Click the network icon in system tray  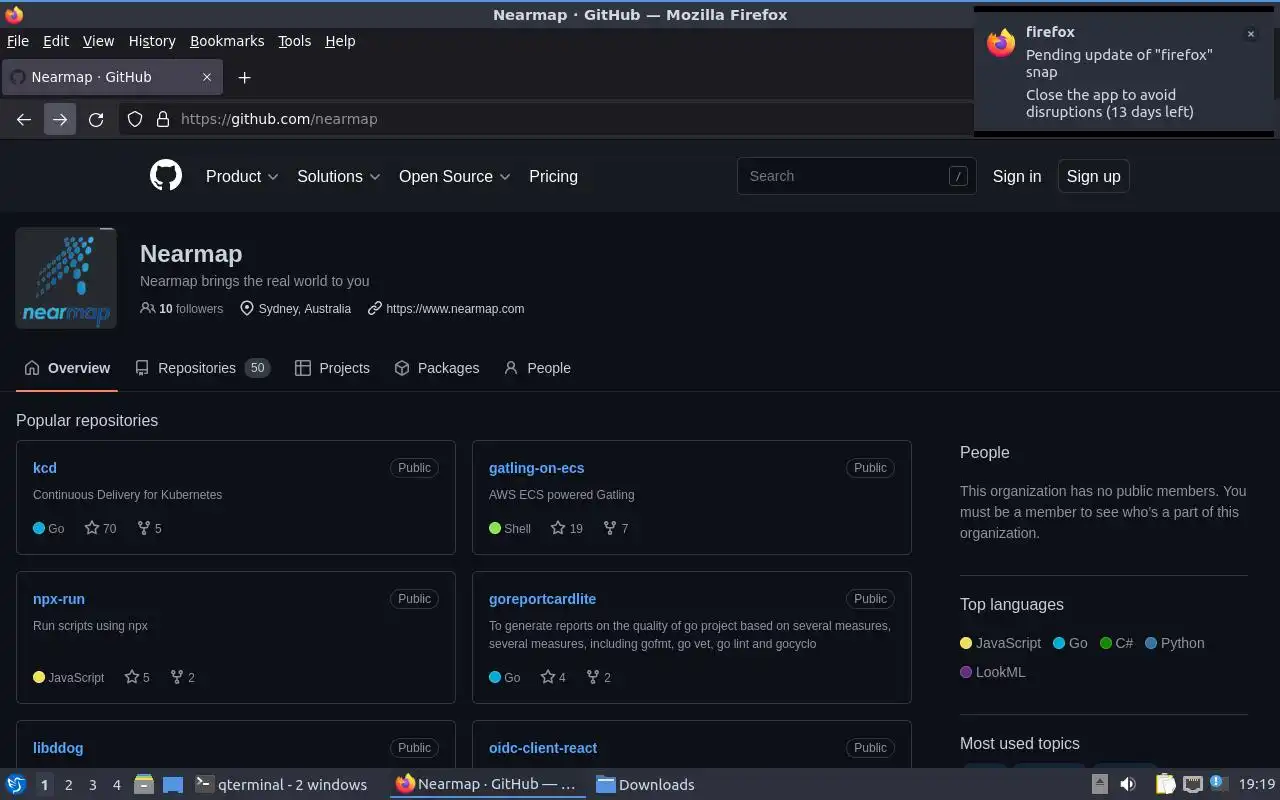(x=1192, y=784)
